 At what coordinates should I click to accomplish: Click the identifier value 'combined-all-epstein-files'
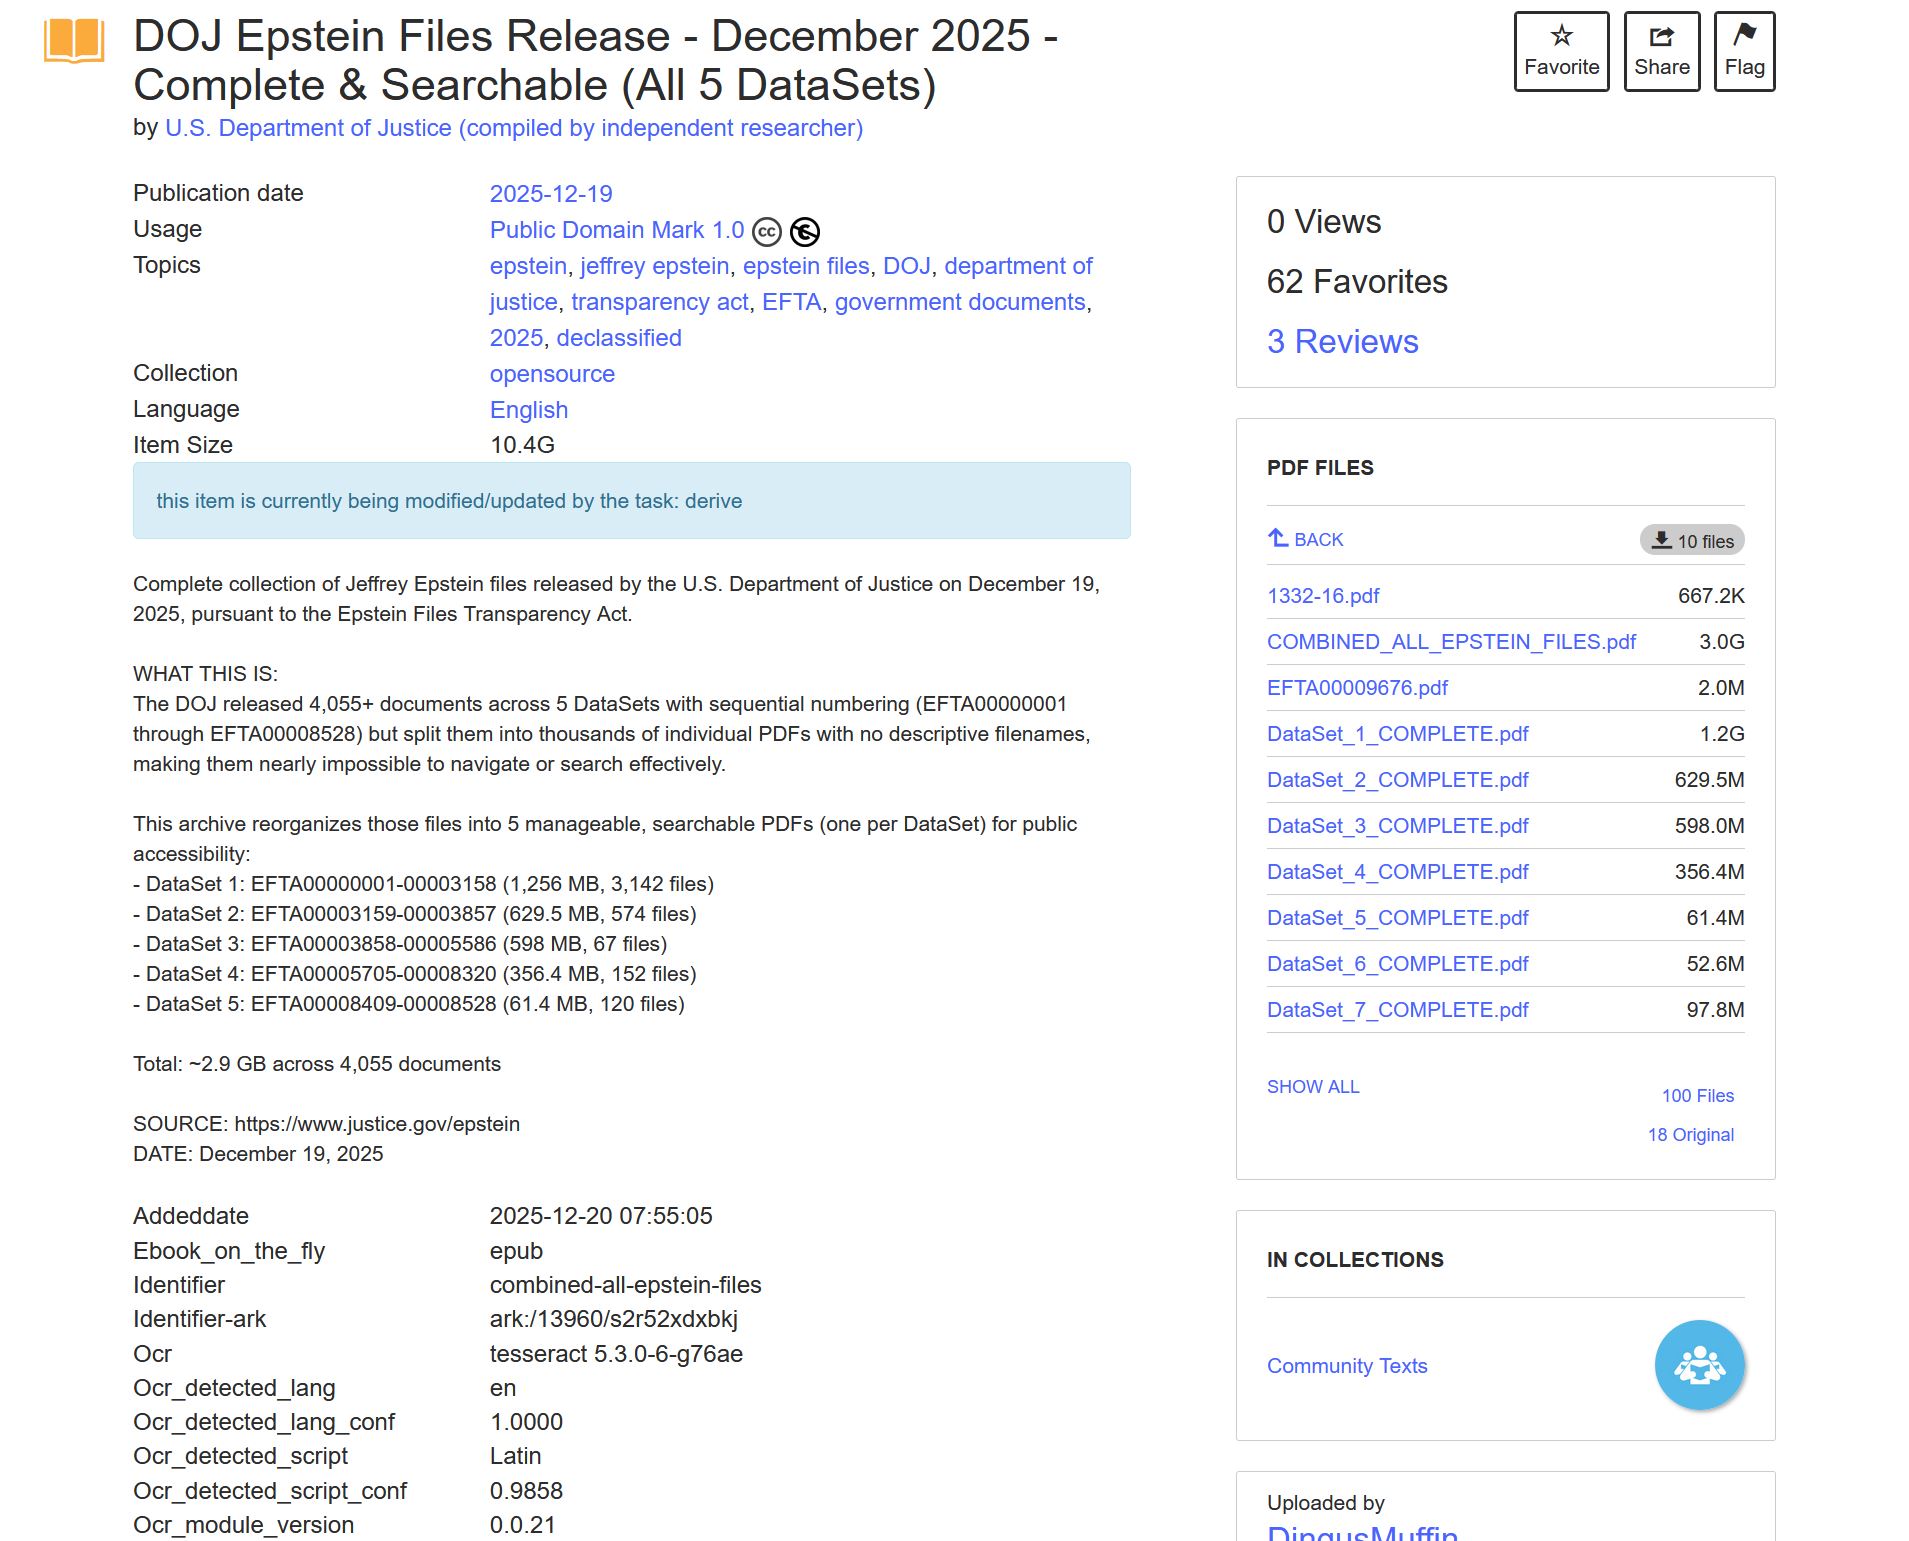[626, 1285]
